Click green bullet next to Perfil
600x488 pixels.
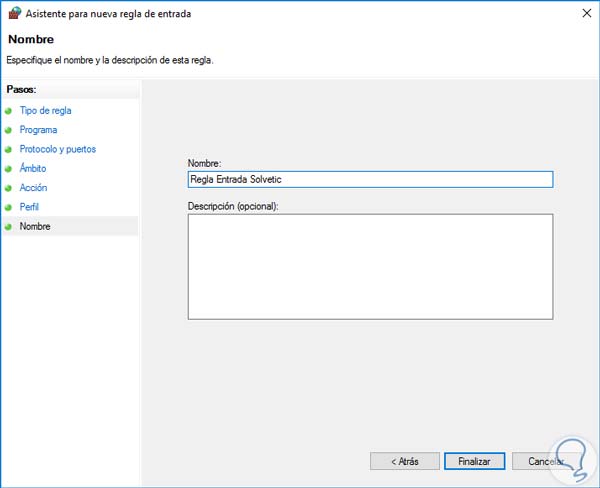tap(8, 207)
